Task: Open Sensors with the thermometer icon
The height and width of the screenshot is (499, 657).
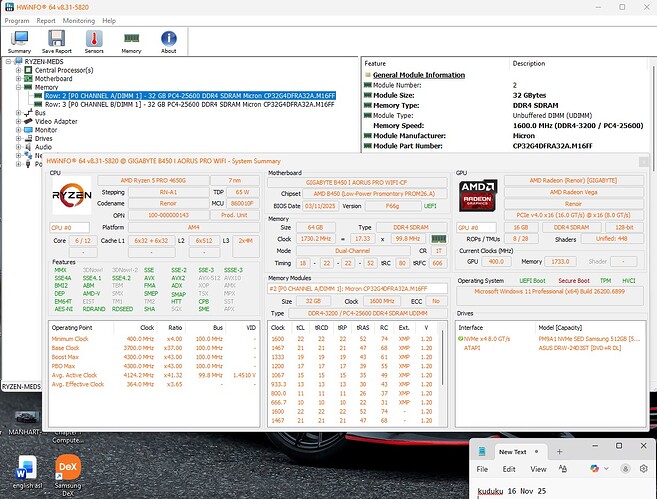Action: (94, 40)
